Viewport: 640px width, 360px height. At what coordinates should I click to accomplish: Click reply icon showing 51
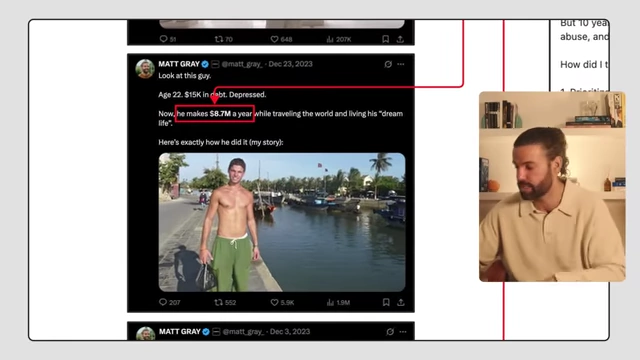163,39
